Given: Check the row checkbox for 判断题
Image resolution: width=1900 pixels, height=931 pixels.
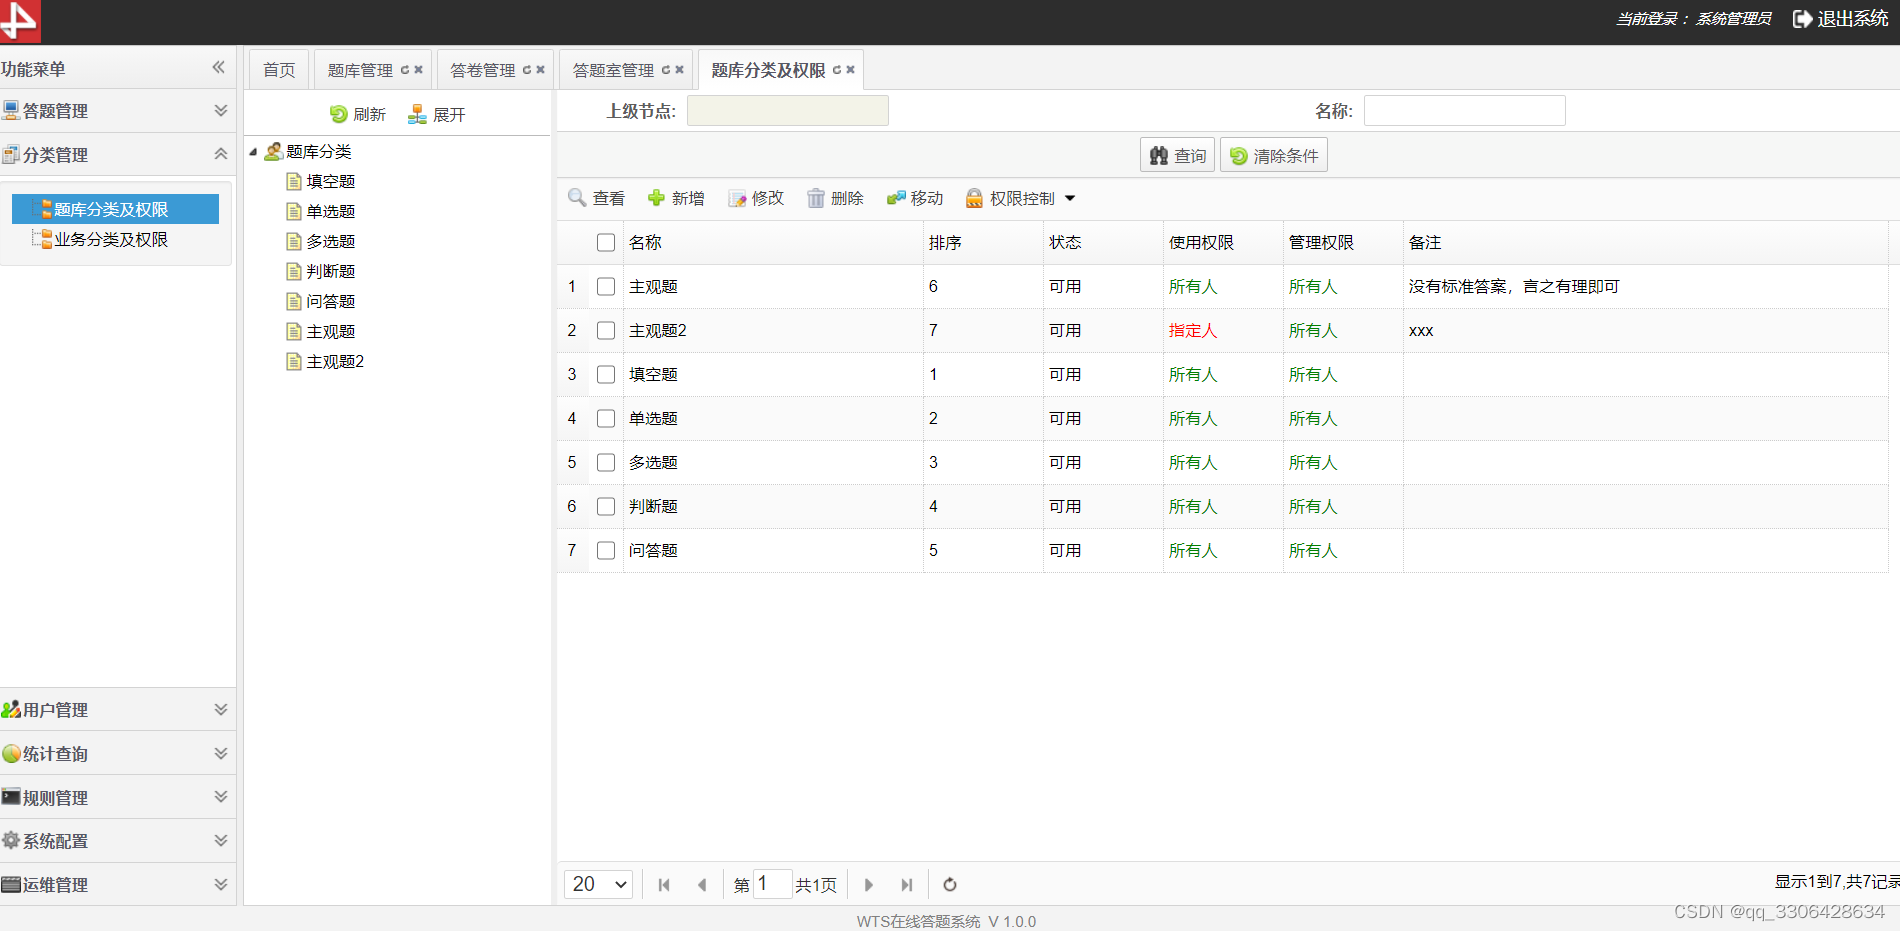Looking at the screenshot, I should tap(606, 506).
